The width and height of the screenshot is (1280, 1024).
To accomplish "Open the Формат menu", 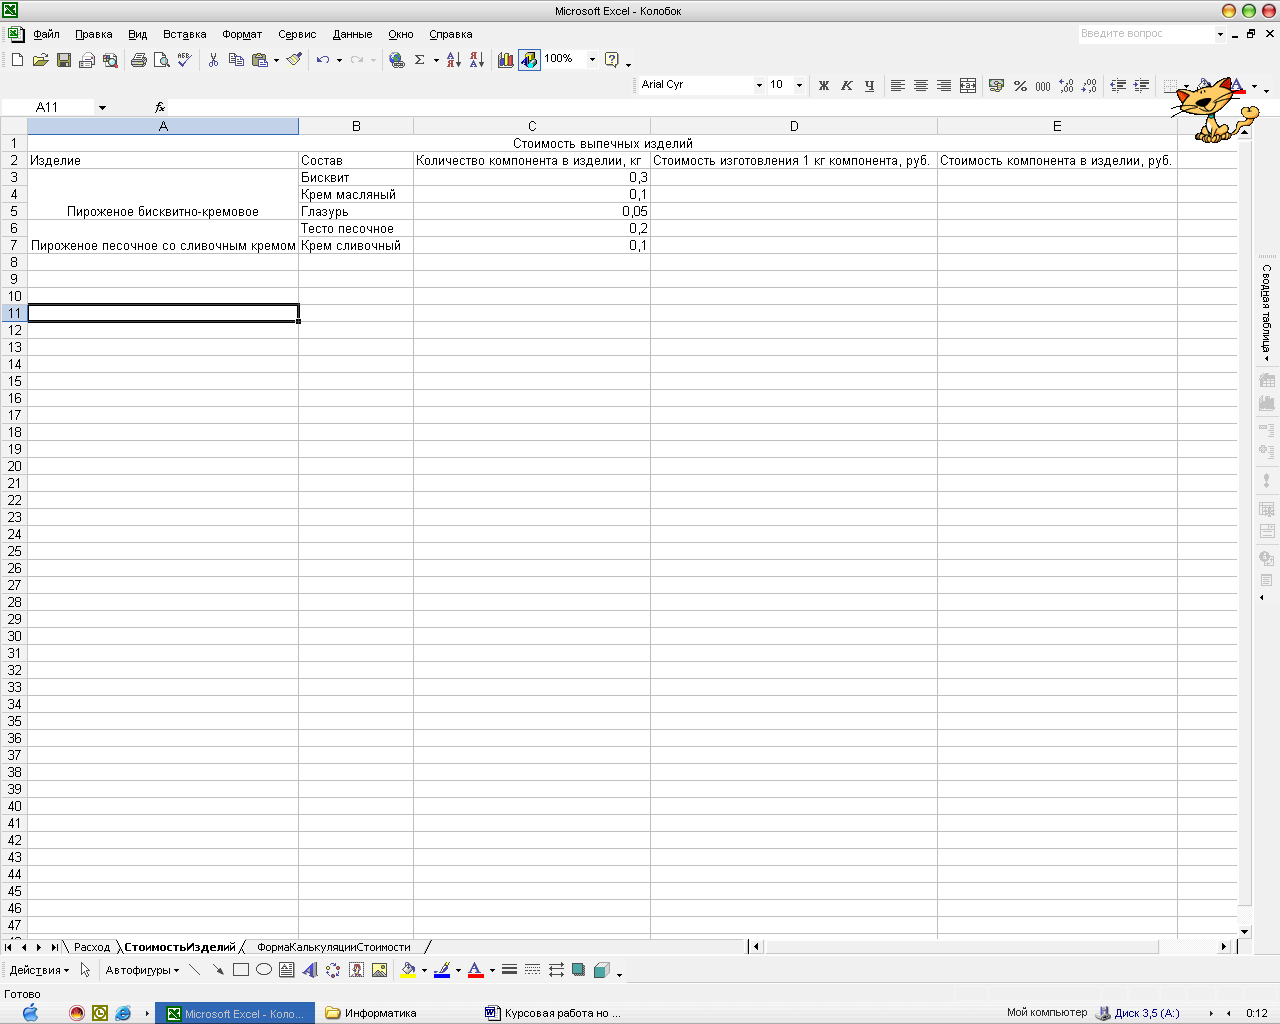I will 242,34.
